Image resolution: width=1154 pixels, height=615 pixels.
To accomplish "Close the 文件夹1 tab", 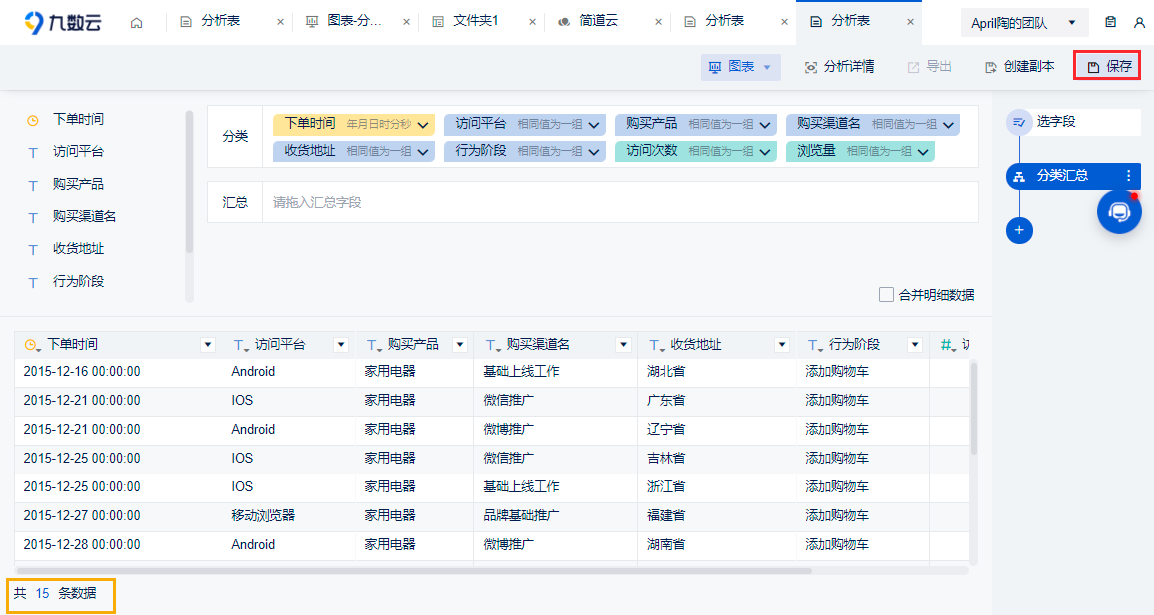I will pos(532,22).
